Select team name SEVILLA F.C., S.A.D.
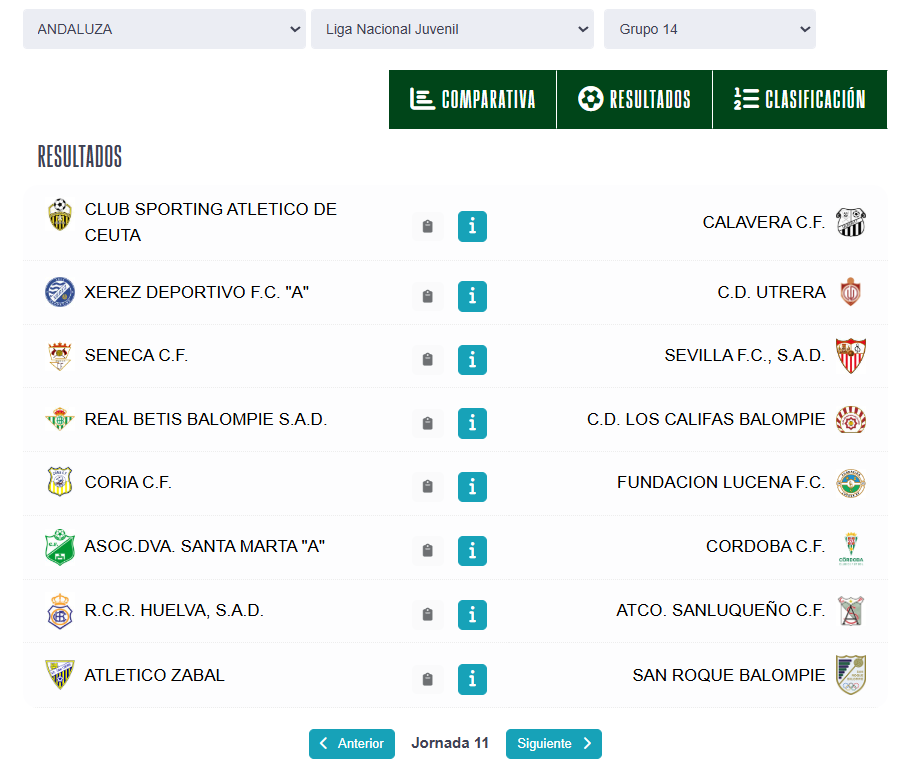Screen dimensions: 900x769 pyautogui.click(x=745, y=355)
